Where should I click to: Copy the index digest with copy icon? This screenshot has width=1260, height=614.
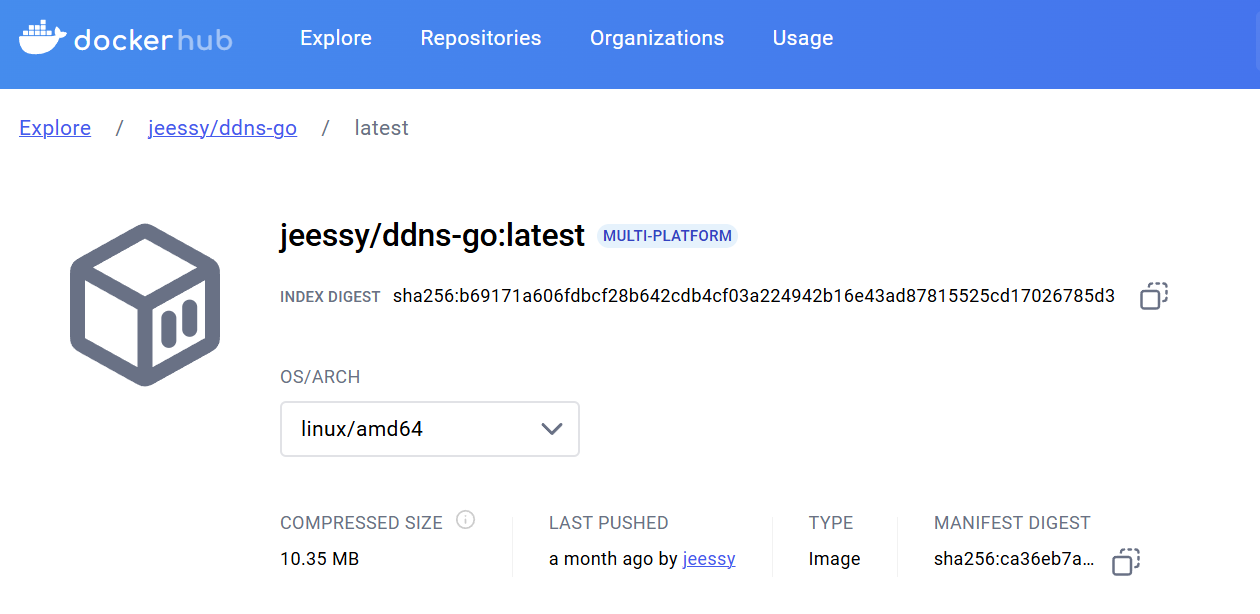(1154, 296)
